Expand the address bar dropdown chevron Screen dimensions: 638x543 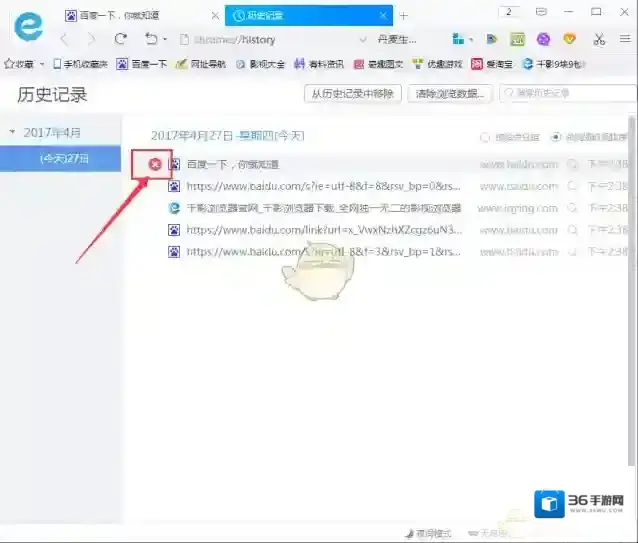[363, 39]
